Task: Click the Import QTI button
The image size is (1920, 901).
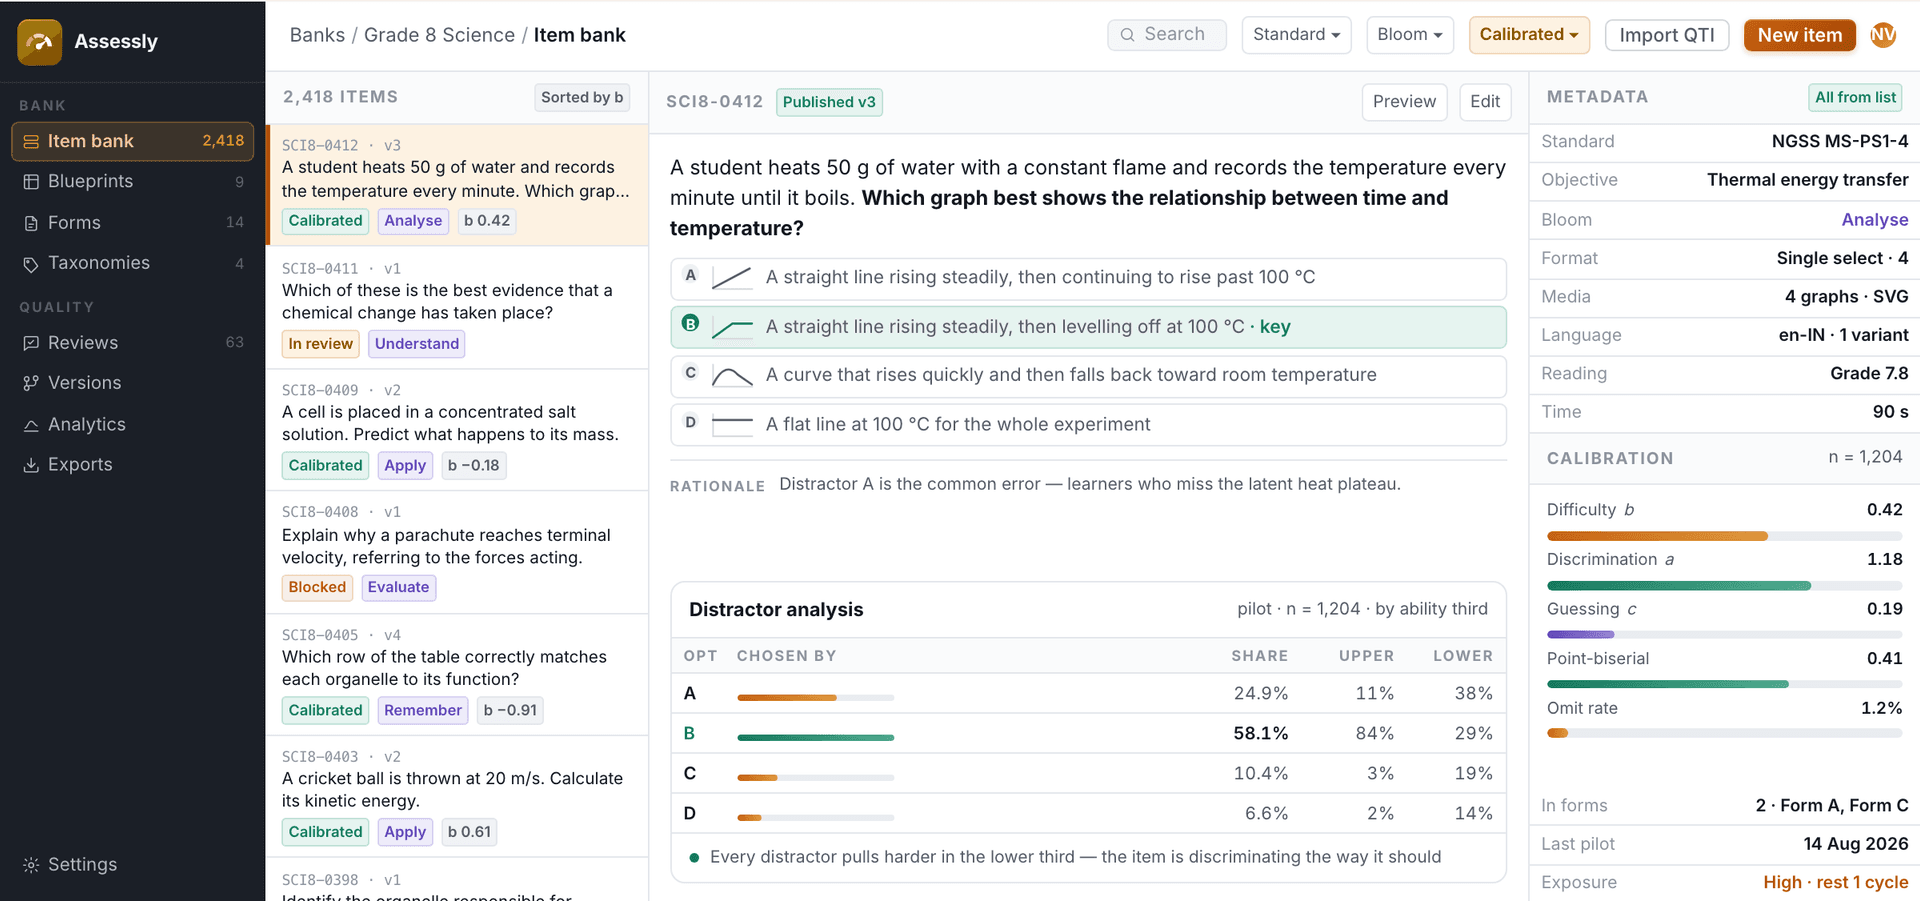Action: point(1667,36)
